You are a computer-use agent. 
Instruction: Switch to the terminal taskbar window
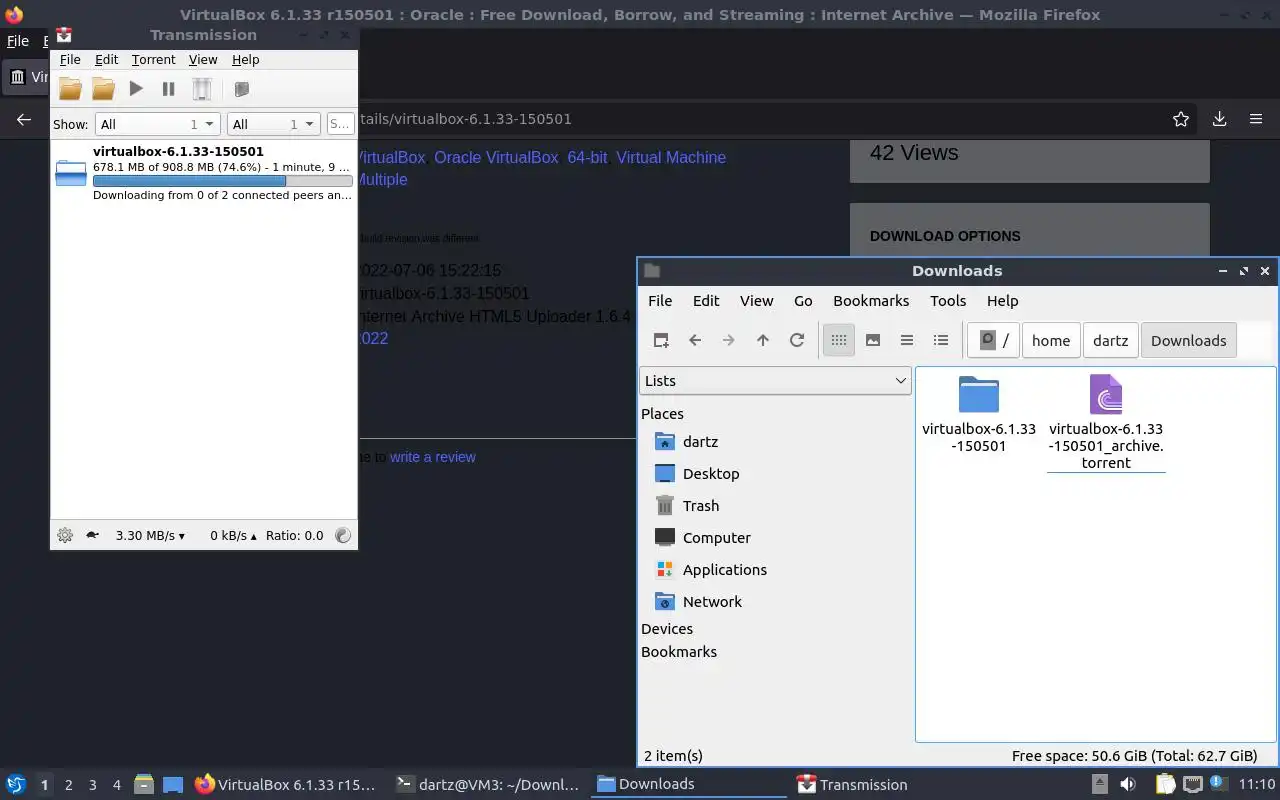(487, 785)
